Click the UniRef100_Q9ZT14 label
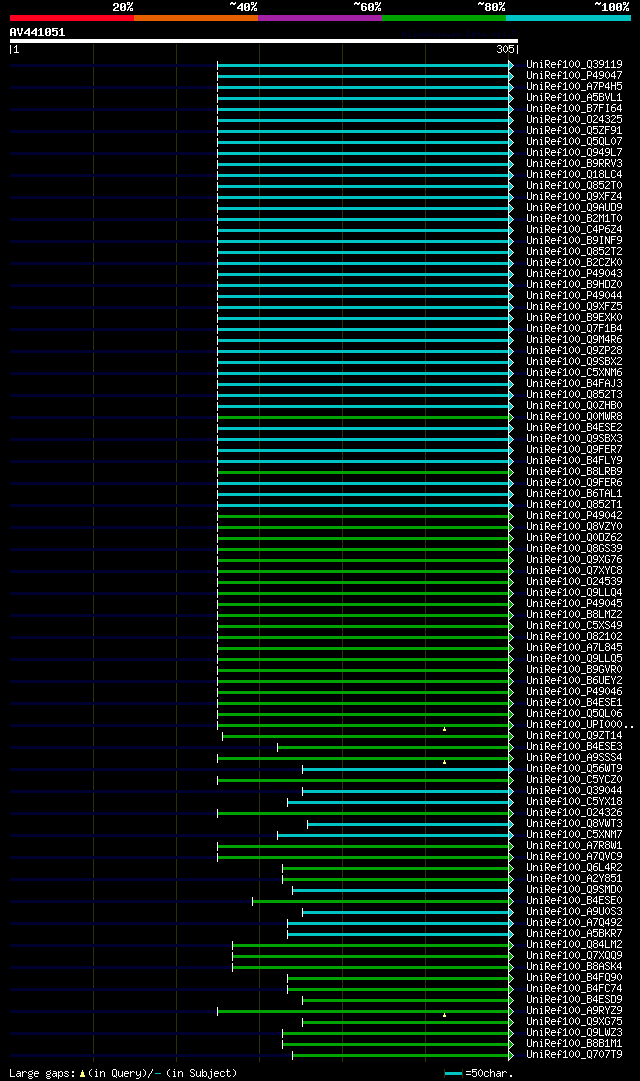 [574, 736]
